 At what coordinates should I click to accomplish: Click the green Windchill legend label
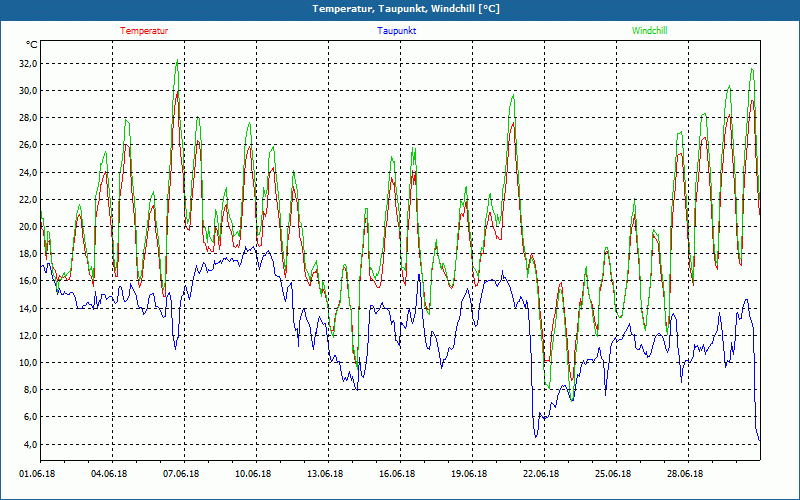tap(649, 31)
